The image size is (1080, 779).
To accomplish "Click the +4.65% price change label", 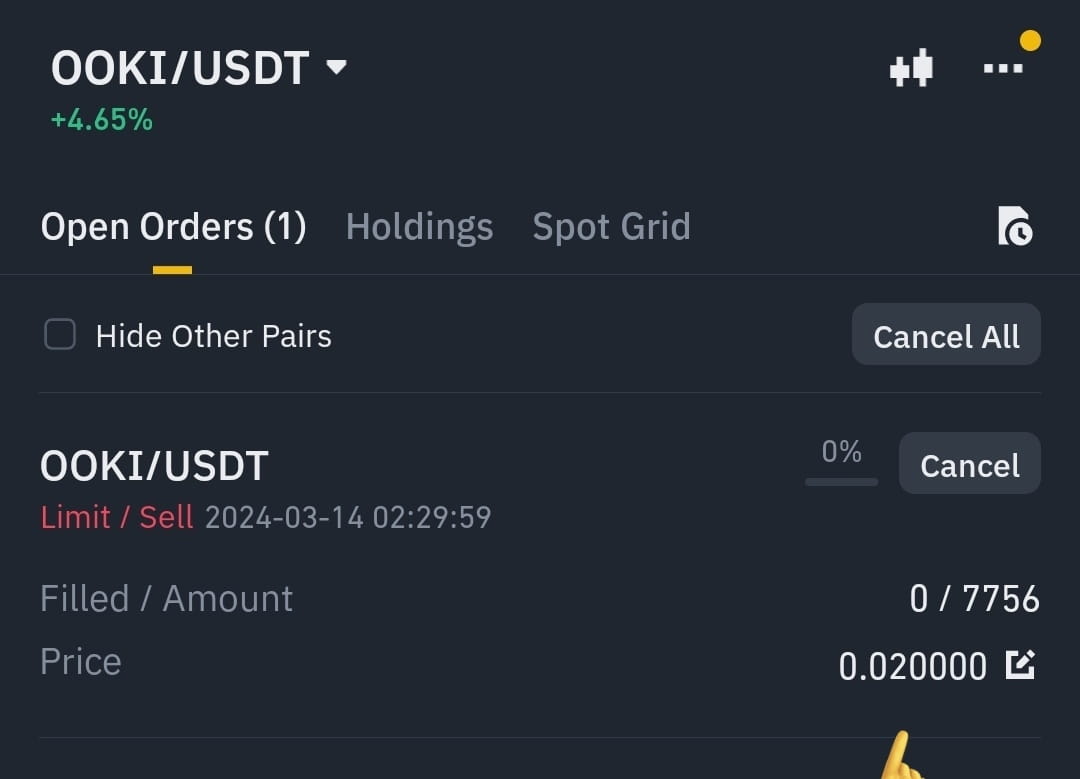I will (x=100, y=120).
